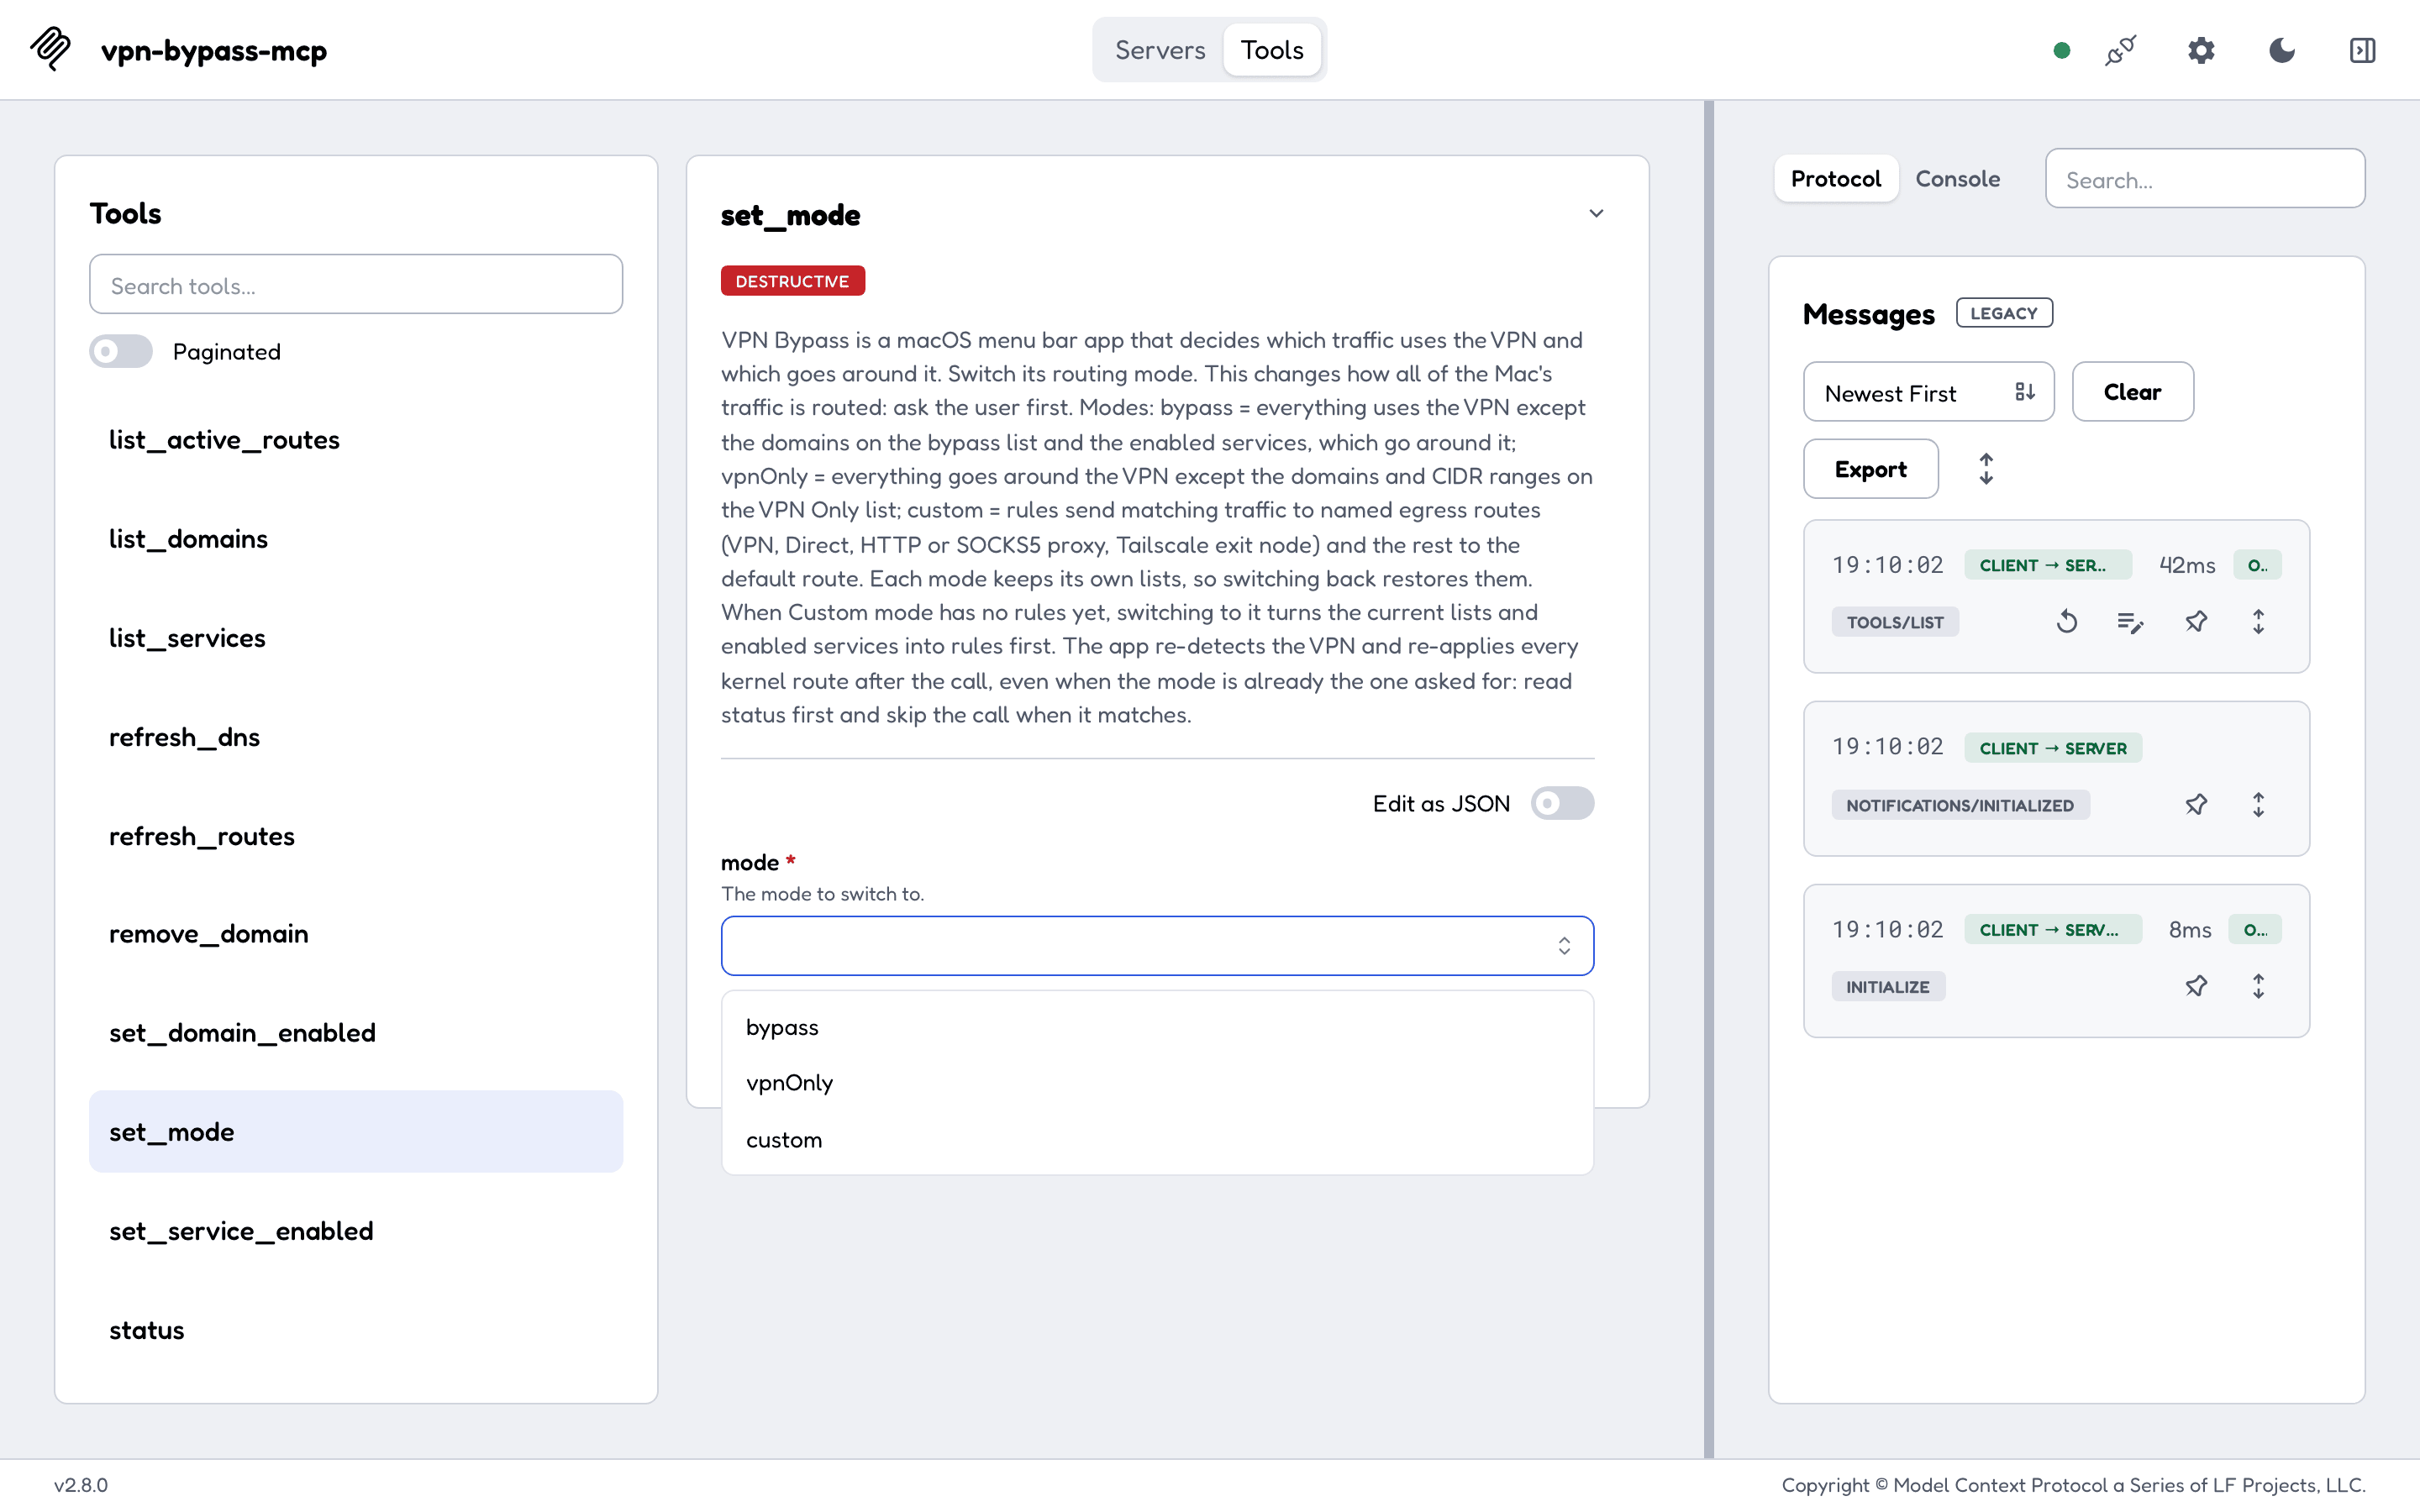Expand the TOOLS/LIST message card
Screen dimensions: 2420x1512
[x=2258, y=622]
